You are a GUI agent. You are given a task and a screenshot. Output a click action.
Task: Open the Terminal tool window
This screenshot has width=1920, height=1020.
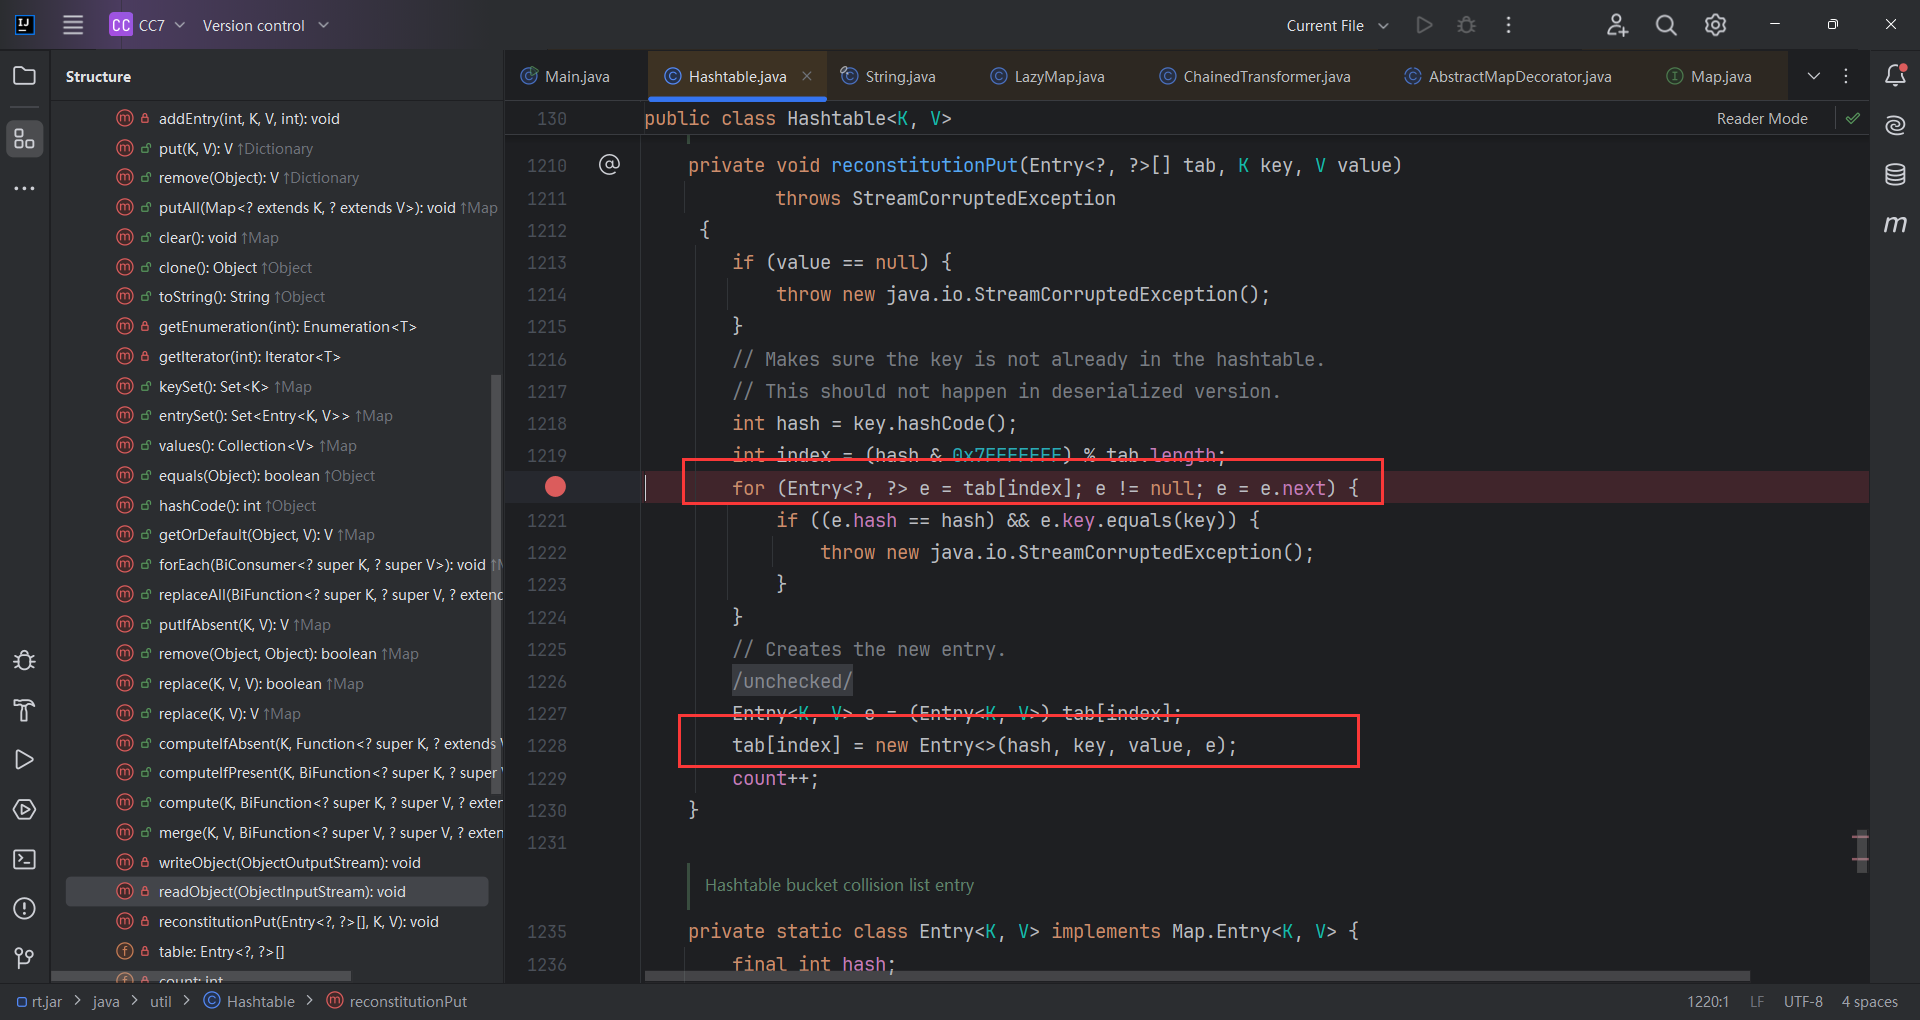pos(25,859)
